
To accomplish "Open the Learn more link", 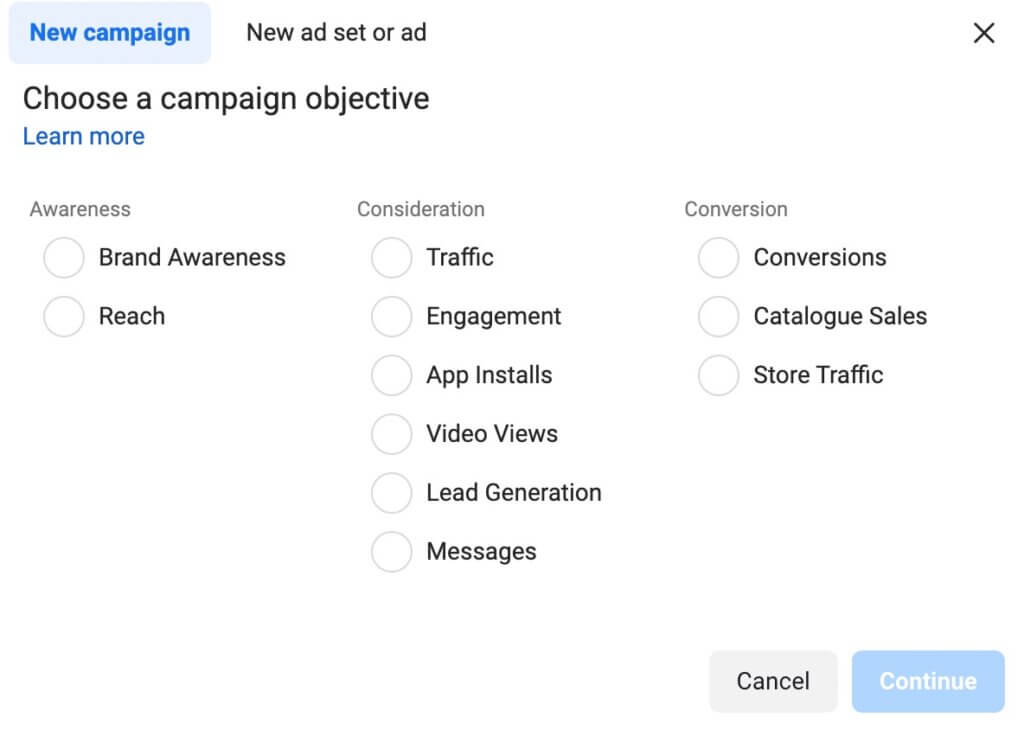I will (83, 136).
